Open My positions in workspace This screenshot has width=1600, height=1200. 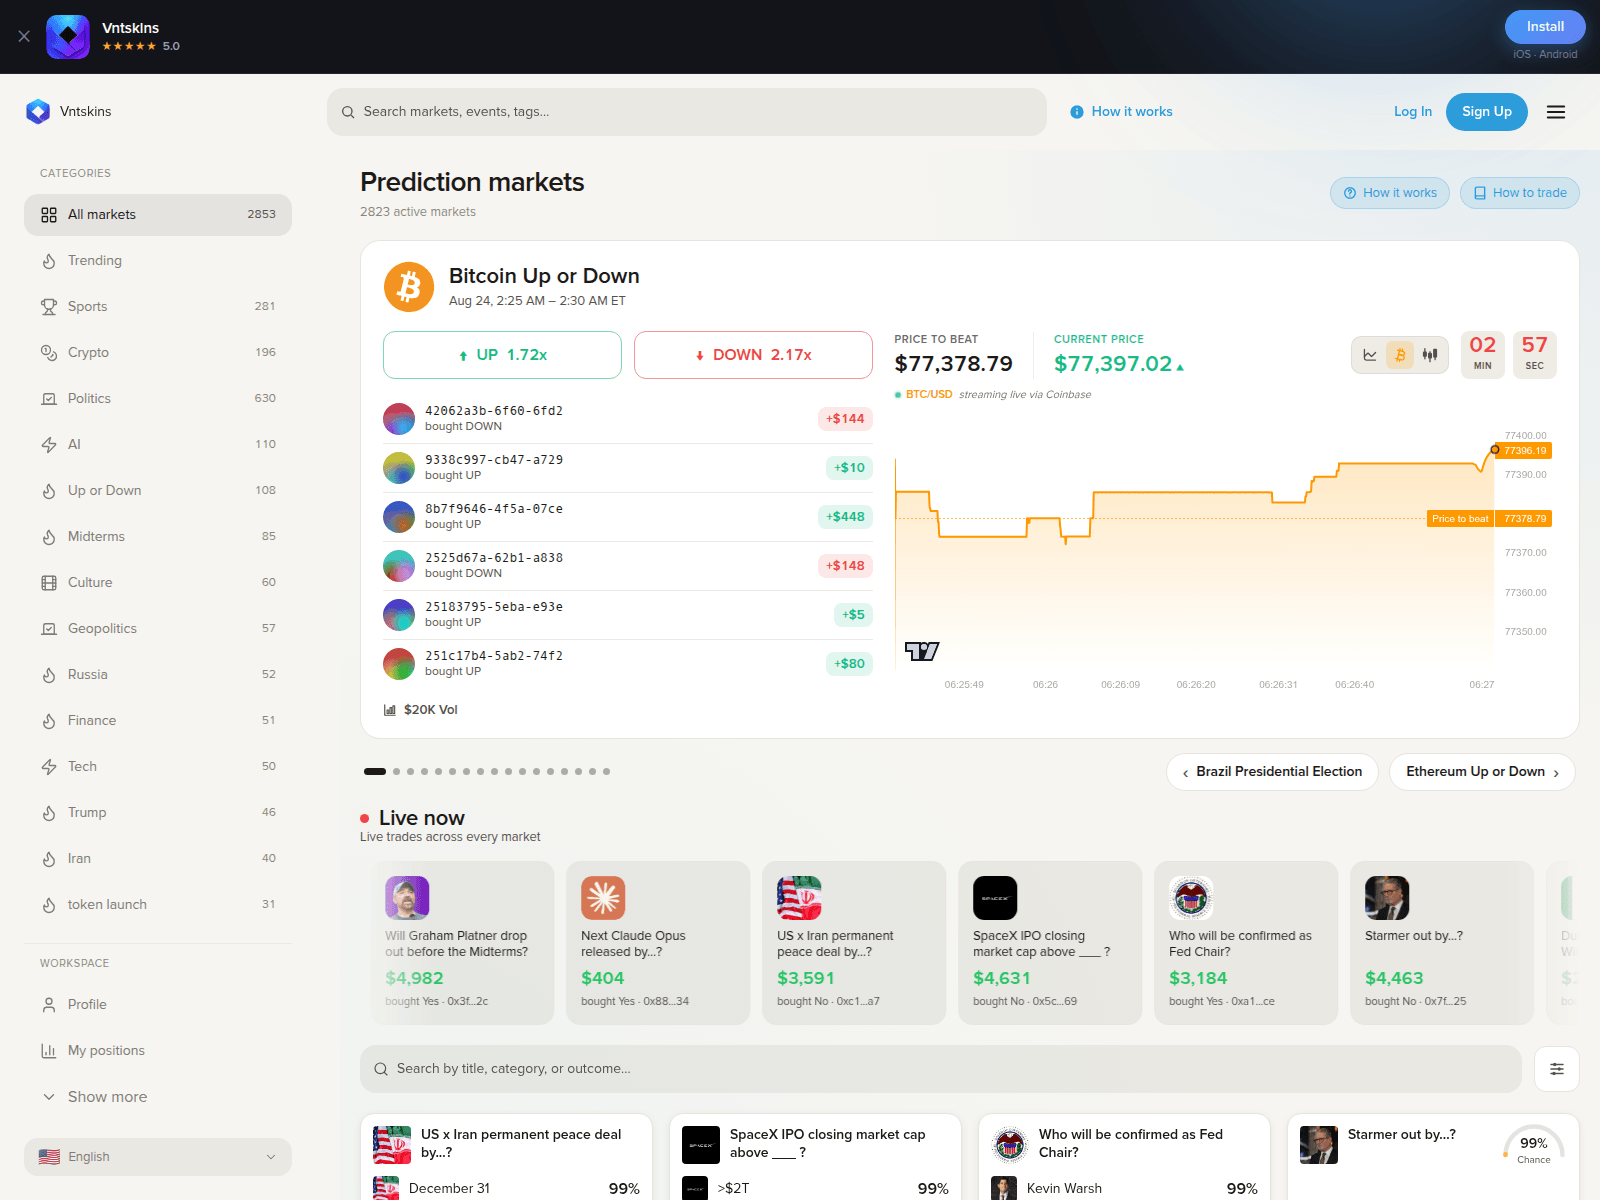point(158,1051)
